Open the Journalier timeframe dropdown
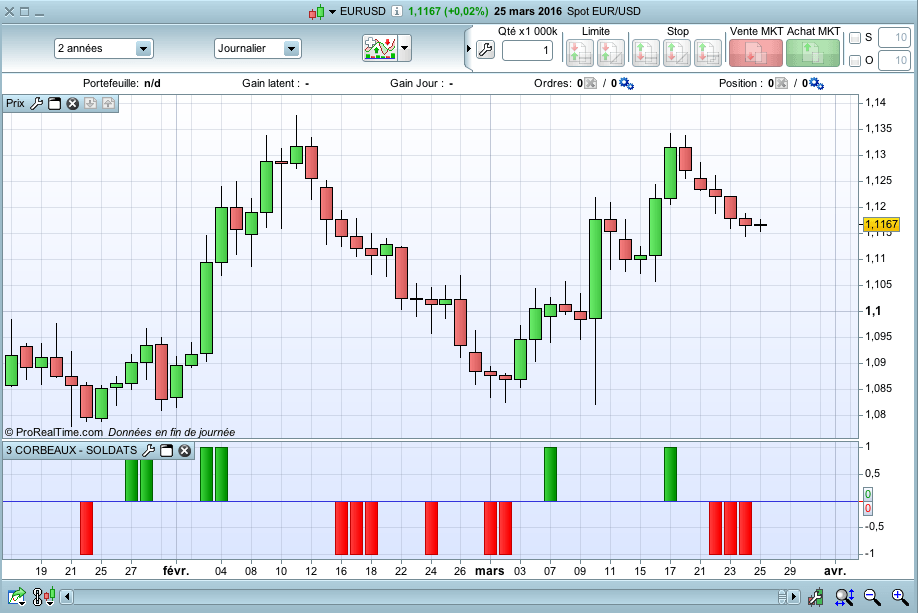918x613 pixels. coord(258,49)
